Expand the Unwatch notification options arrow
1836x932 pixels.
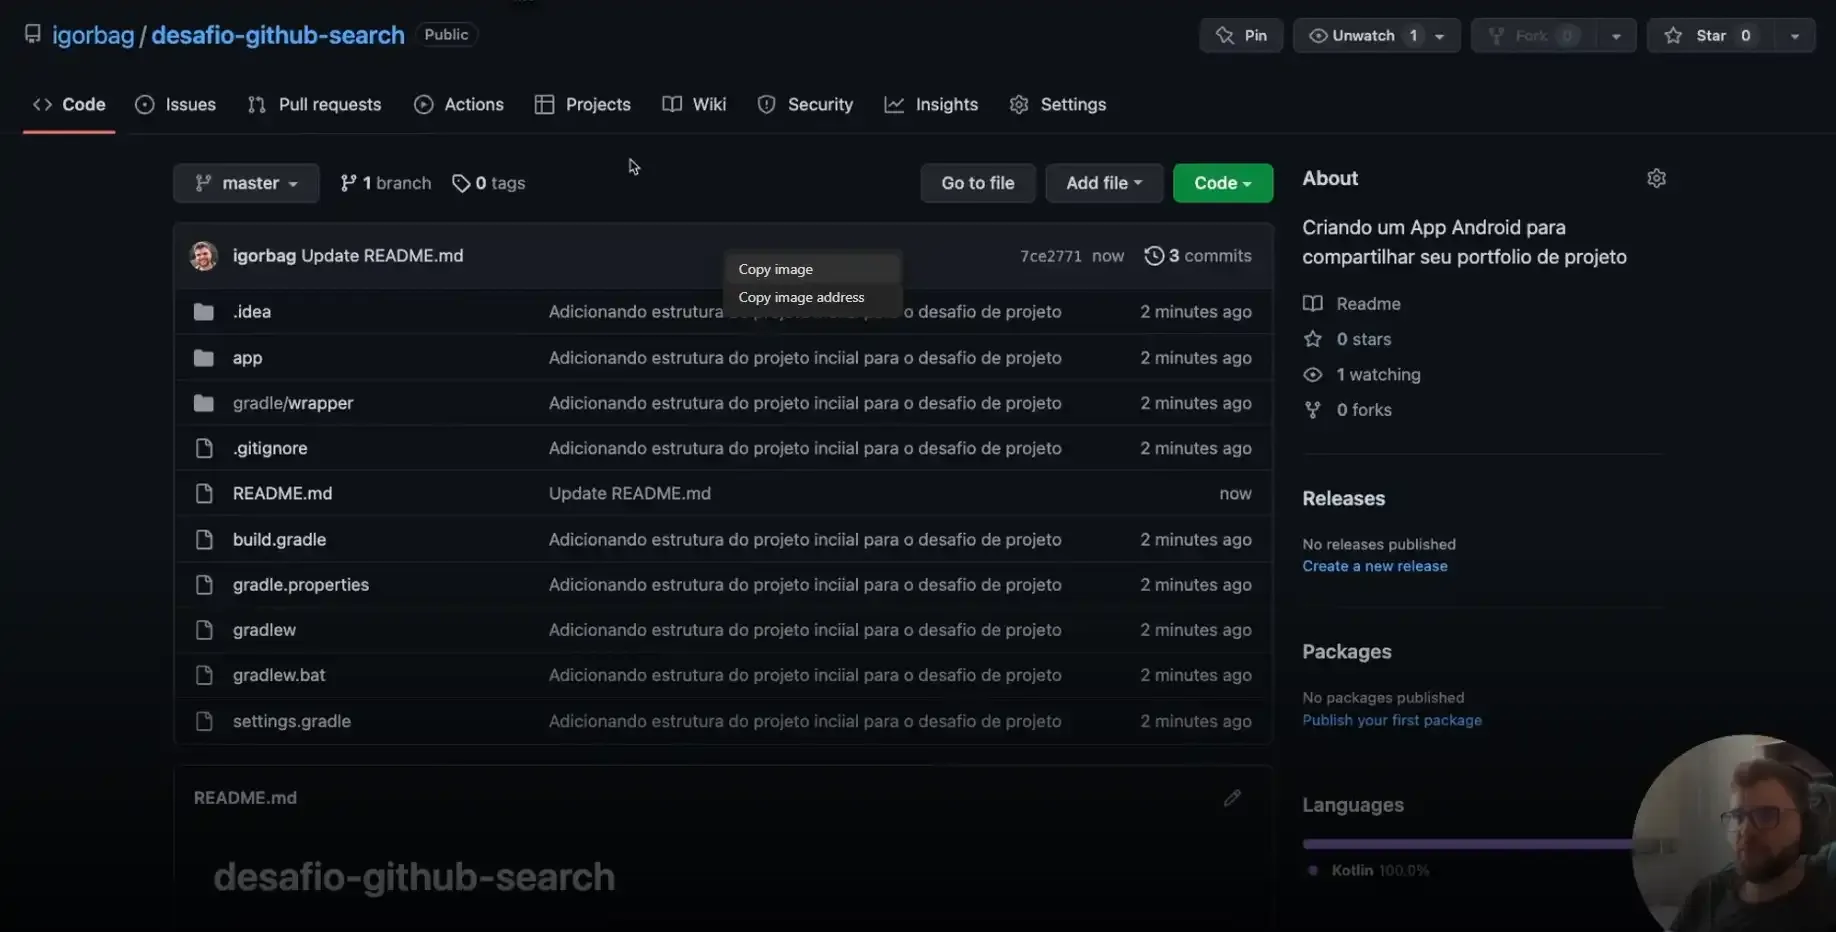click(1440, 36)
